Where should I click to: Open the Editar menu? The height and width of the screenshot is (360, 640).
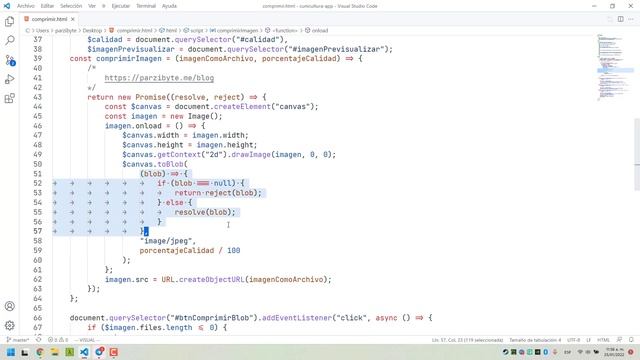47,6
